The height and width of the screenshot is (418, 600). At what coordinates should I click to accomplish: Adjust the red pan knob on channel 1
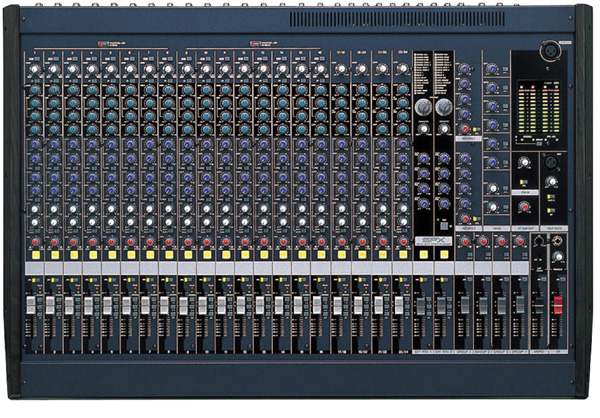point(34,243)
